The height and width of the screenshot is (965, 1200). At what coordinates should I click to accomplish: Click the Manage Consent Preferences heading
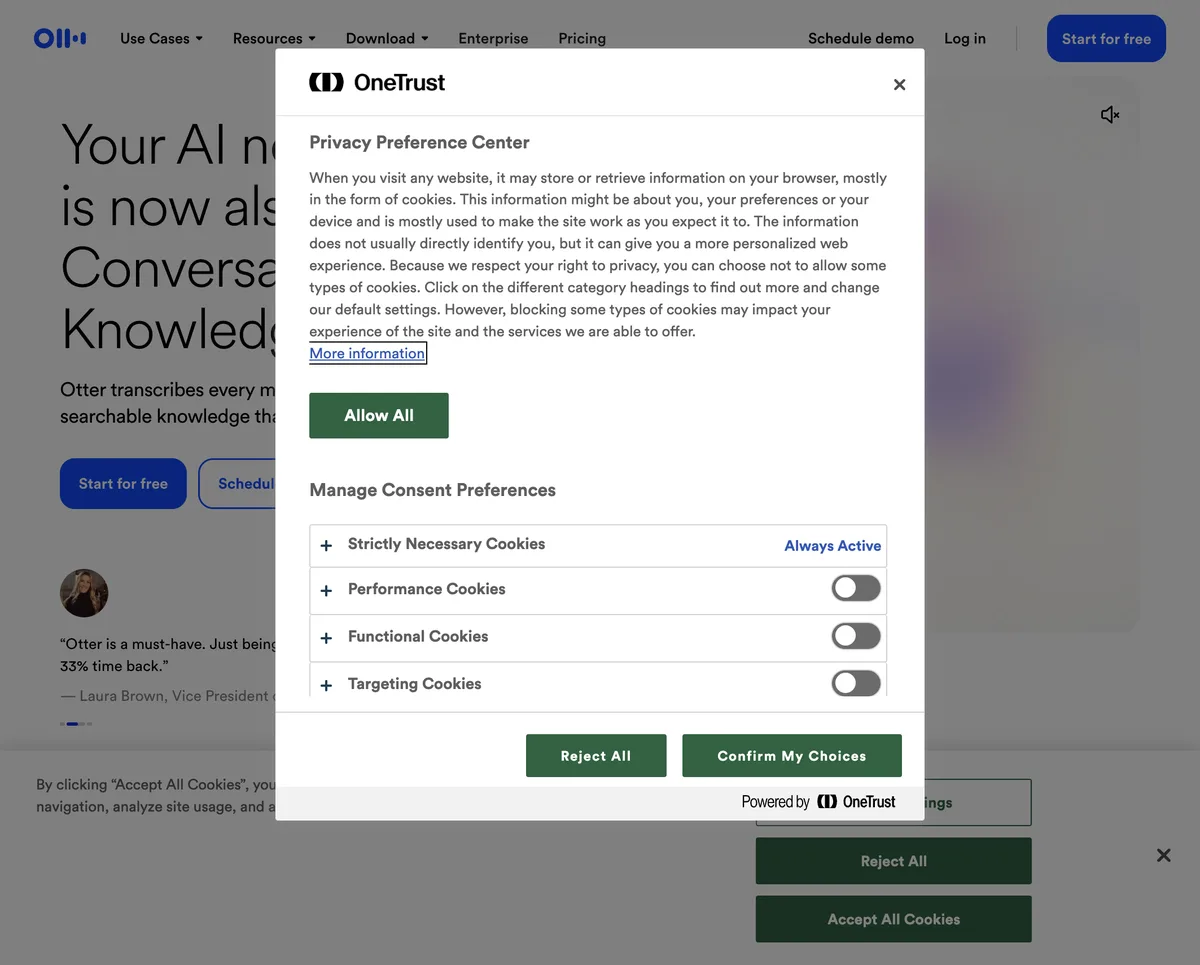click(432, 490)
